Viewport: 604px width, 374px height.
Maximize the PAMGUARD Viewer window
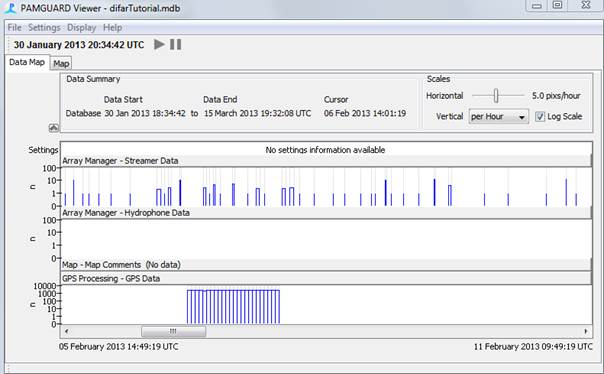click(x=558, y=5)
